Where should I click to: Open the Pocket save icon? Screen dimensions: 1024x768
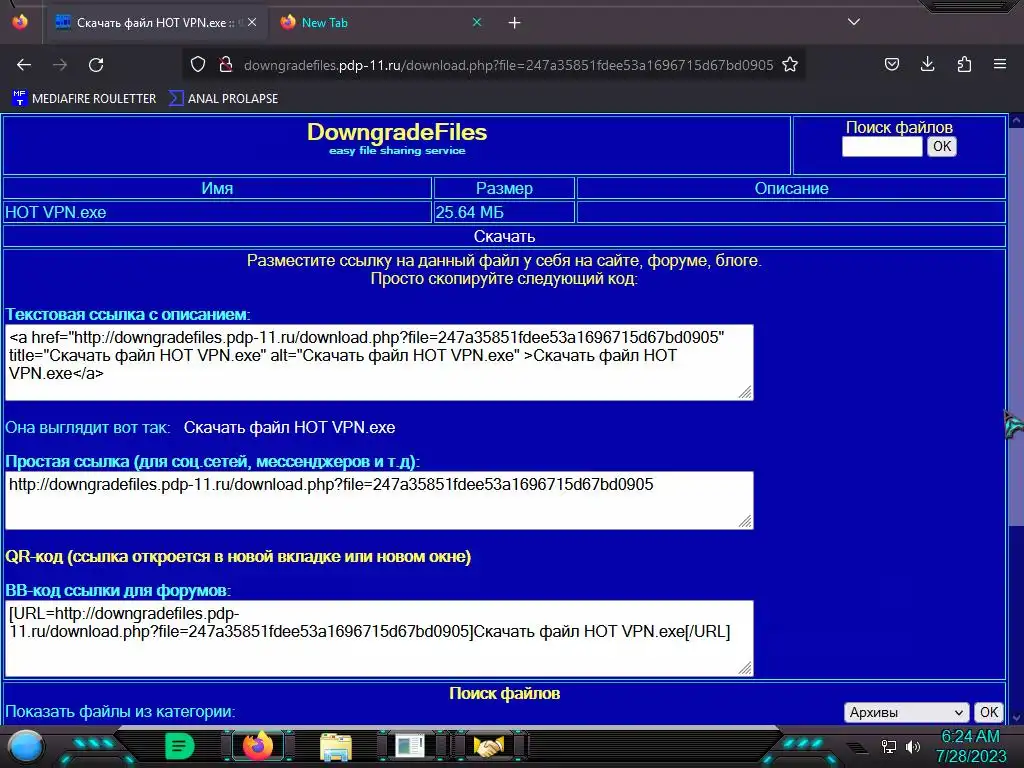891,64
